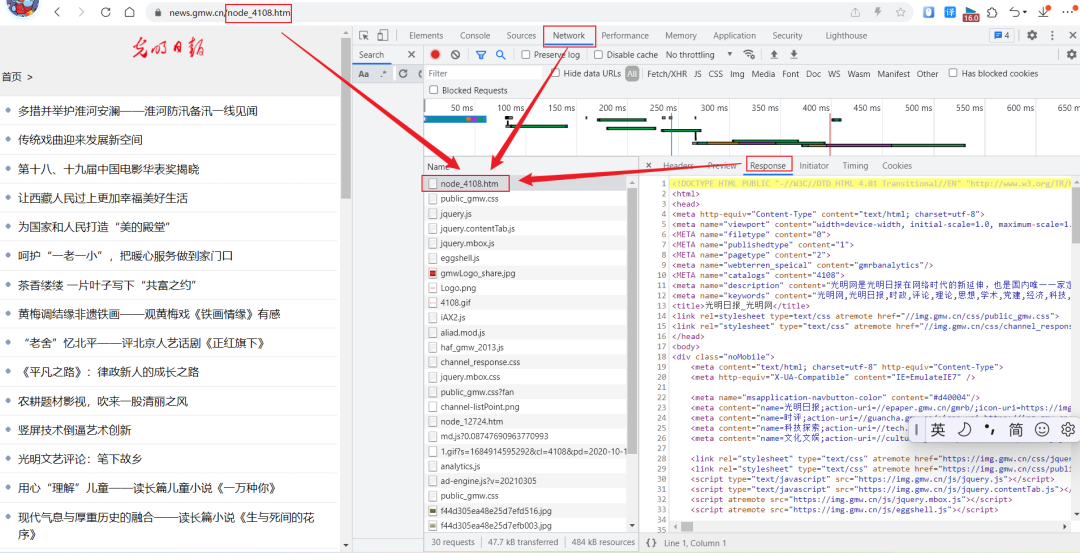The height and width of the screenshot is (553, 1080).
Task: Click the browser back arrow
Action: (x=57, y=12)
